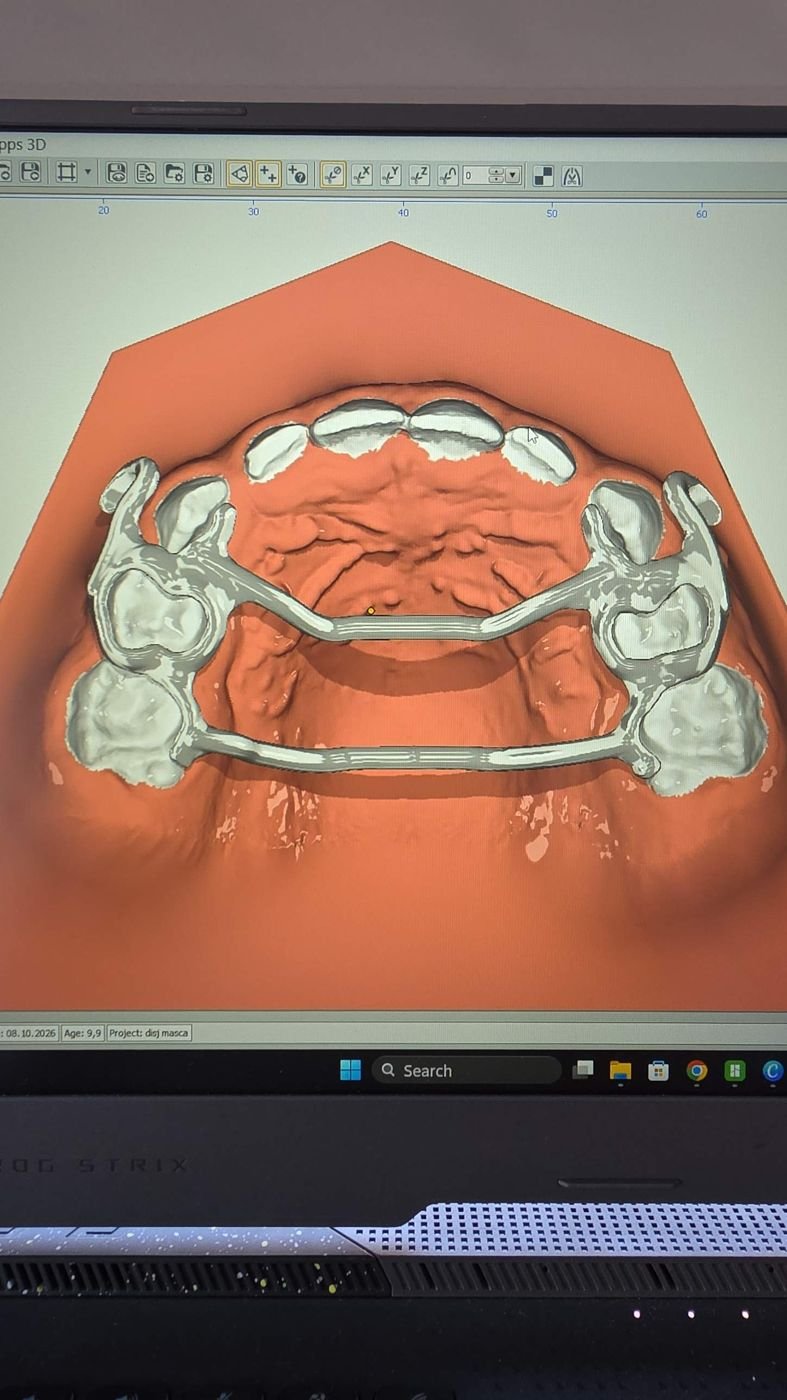Toggle the checkerboard background icon
This screenshot has width=787, height=1400.
coord(543,177)
